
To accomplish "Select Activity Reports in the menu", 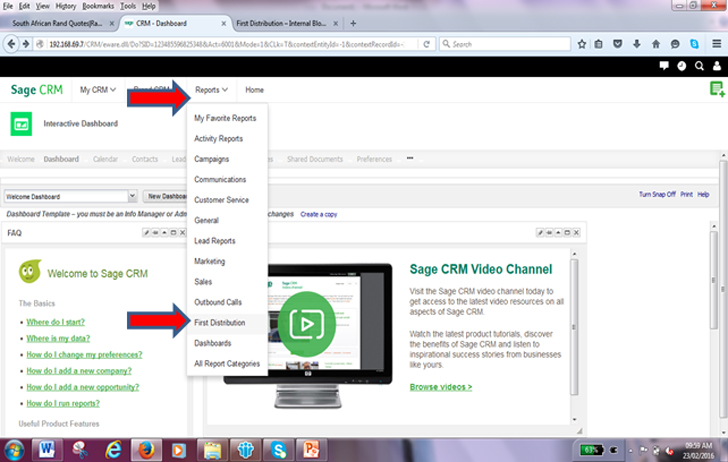I will point(218,139).
